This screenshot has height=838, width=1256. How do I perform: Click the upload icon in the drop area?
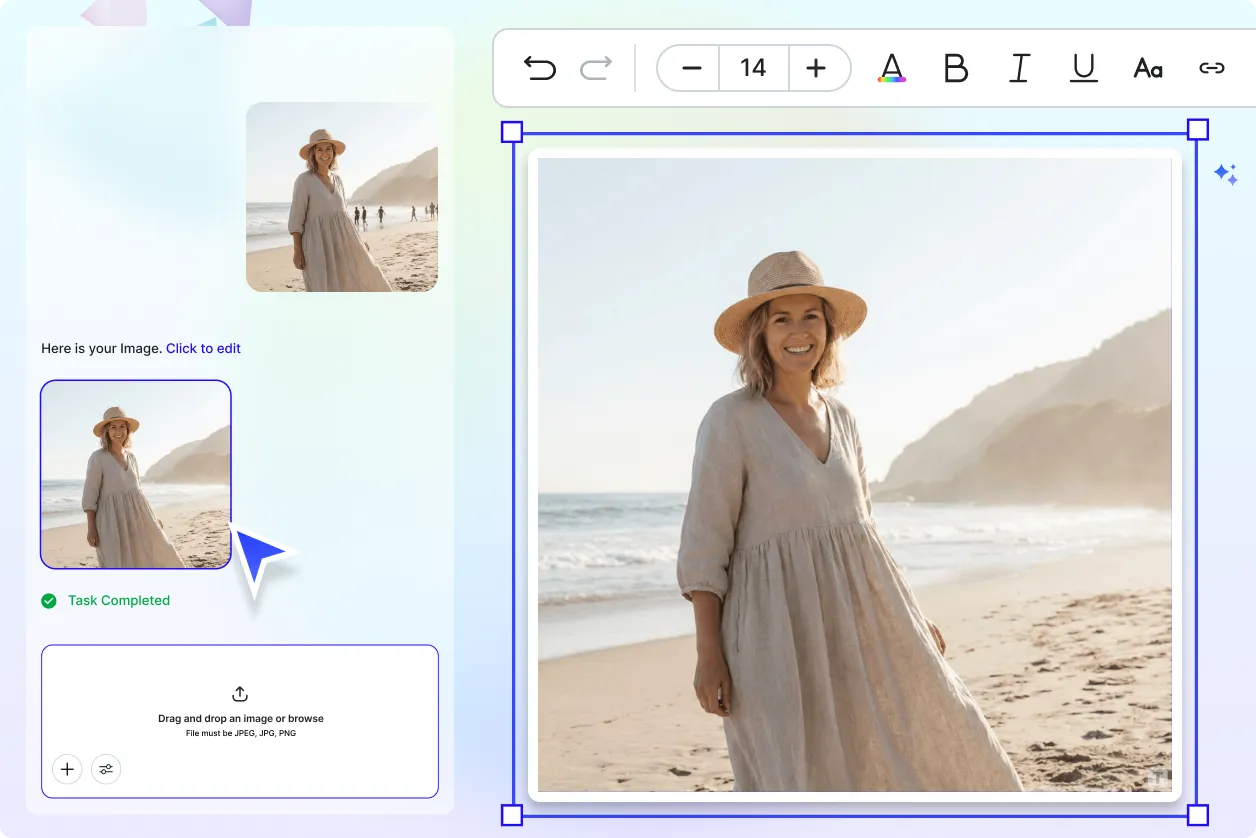pyautogui.click(x=239, y=693)
